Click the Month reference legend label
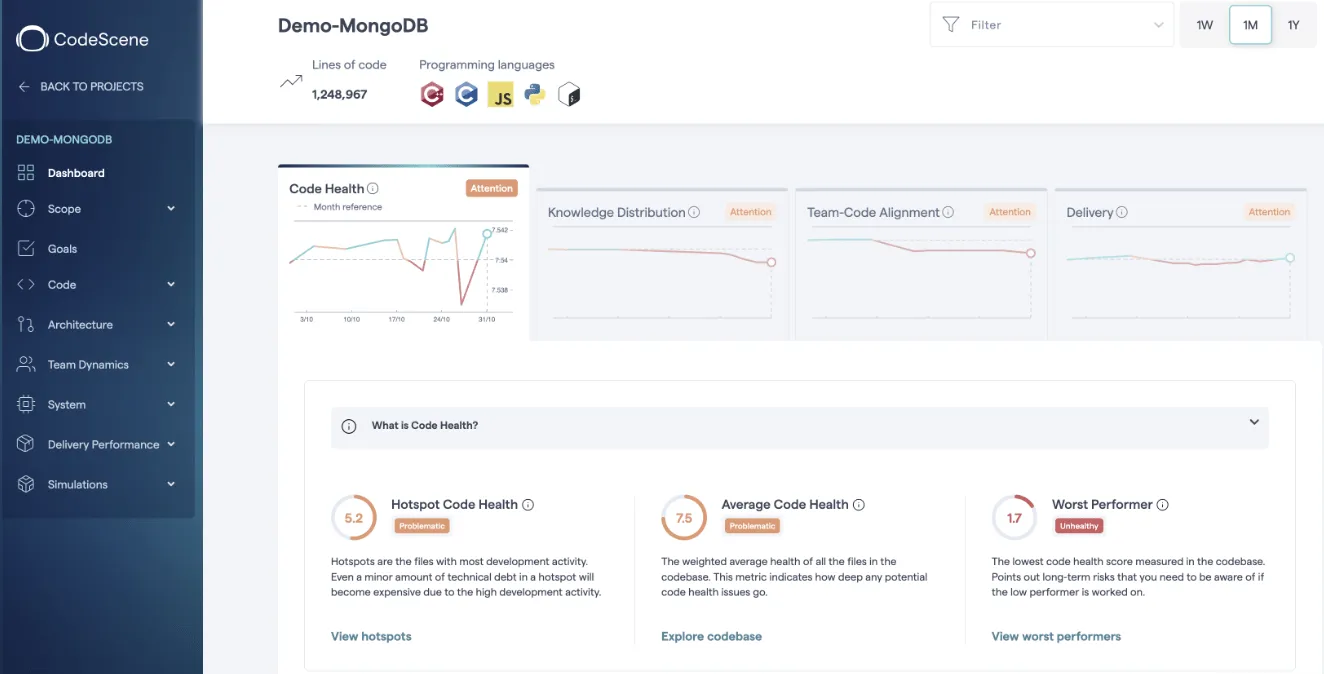 (x=348, y=207)
